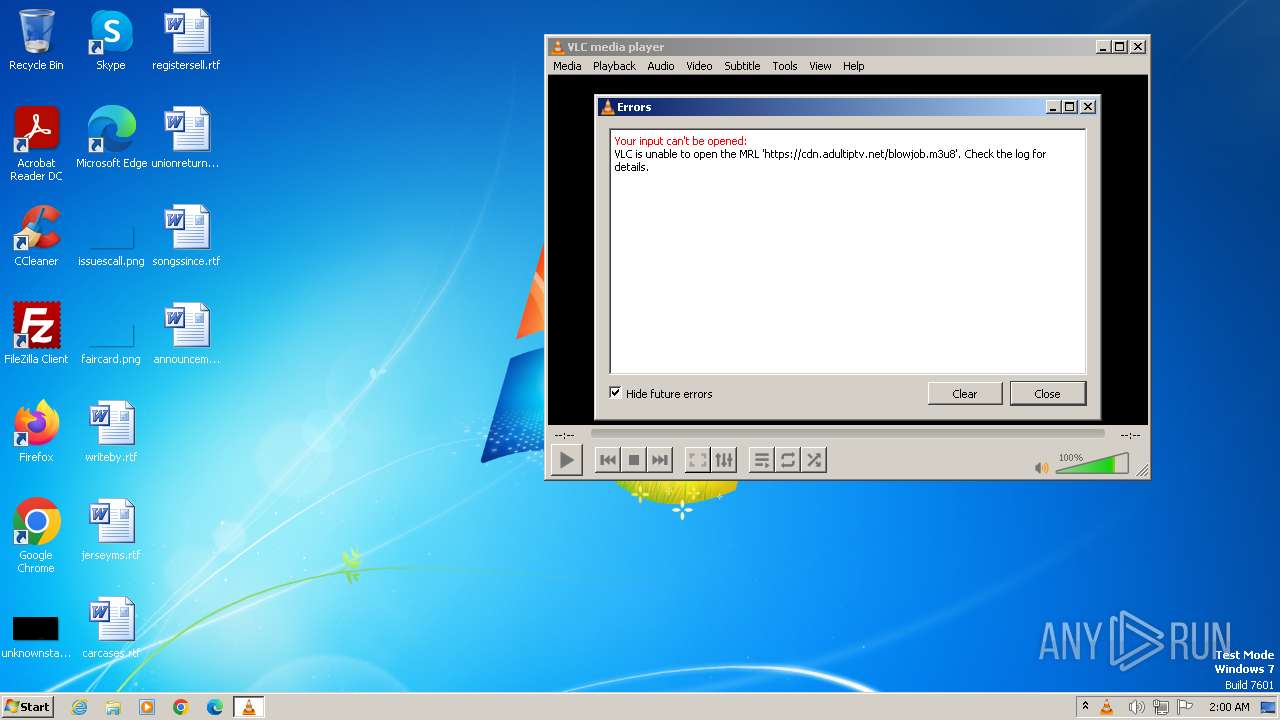The image size is (1280, 720).
Task: Select CCleaner desktop shortcut
Action: [x=36, y=236]
